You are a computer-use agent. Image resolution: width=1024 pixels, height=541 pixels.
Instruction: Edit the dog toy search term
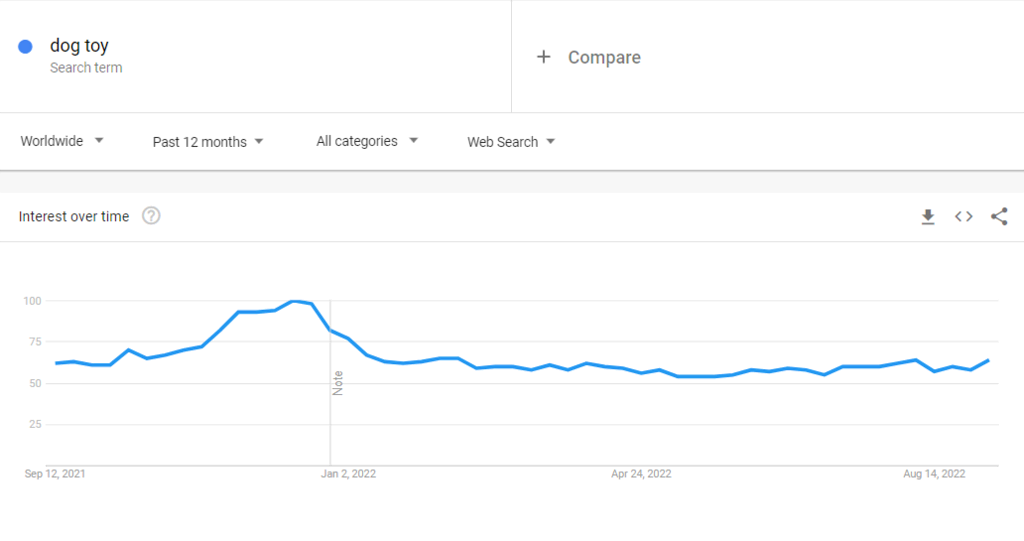point(79,46)
